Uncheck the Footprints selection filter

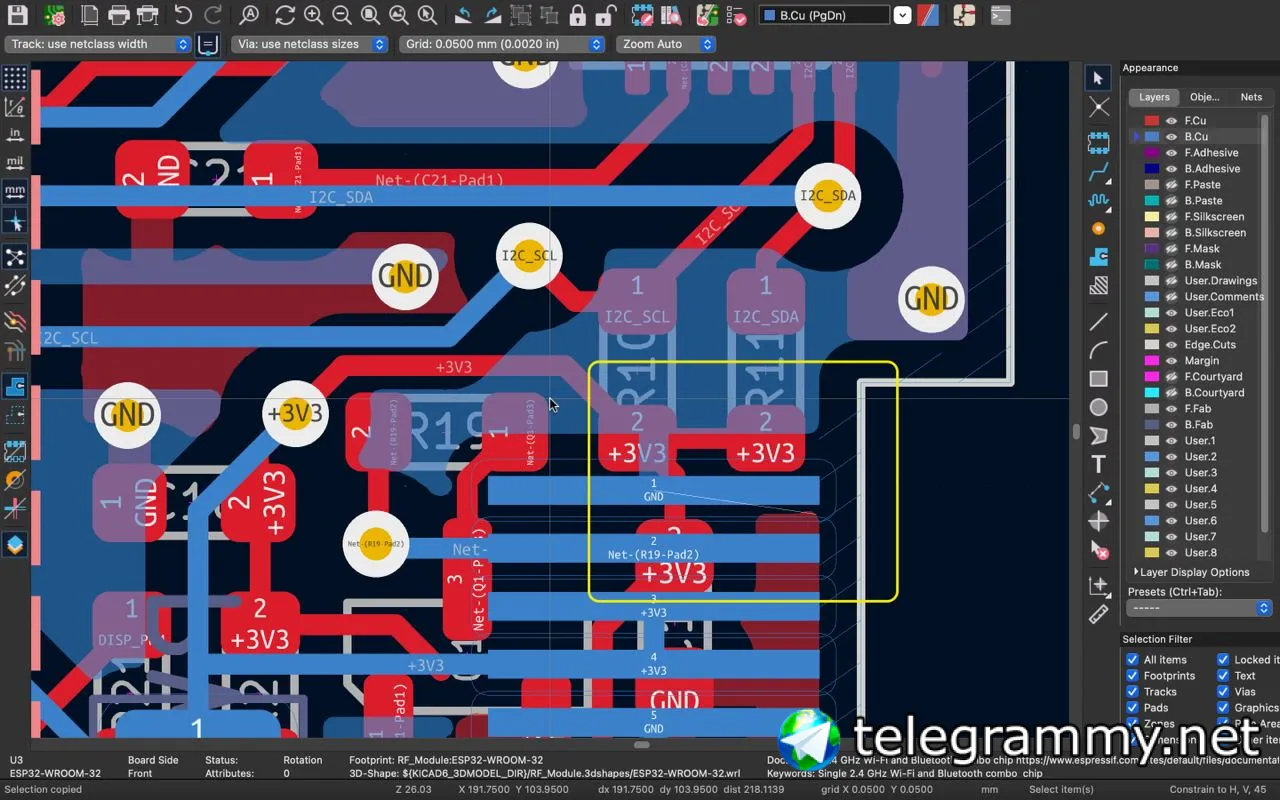click(x=1133, y=676)
